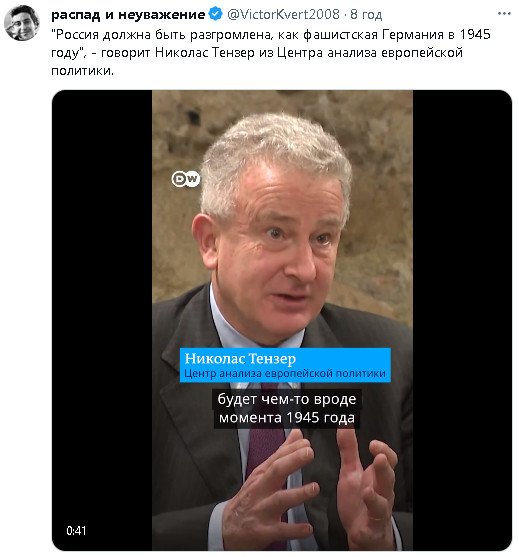
Task: Click the black bar right of video
Action: click(x=462, y=320)
